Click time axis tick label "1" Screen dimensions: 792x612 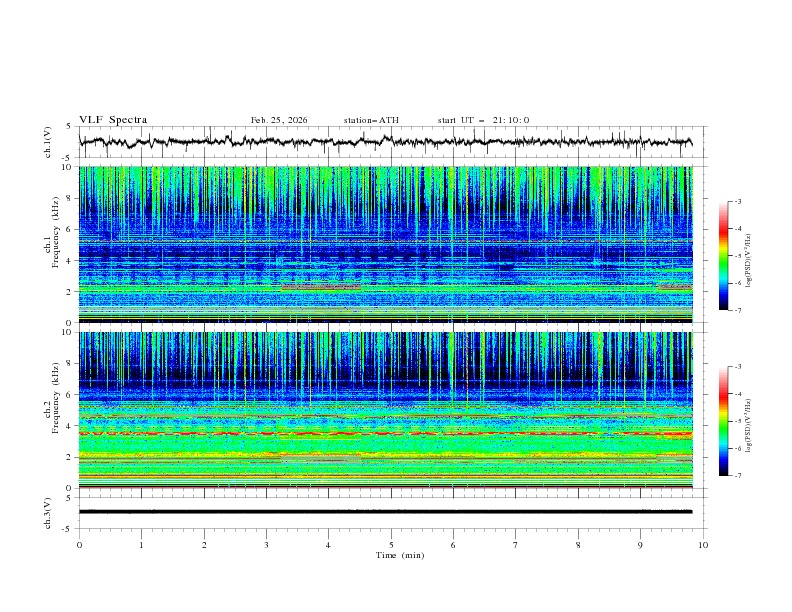(x=141, y=545)
